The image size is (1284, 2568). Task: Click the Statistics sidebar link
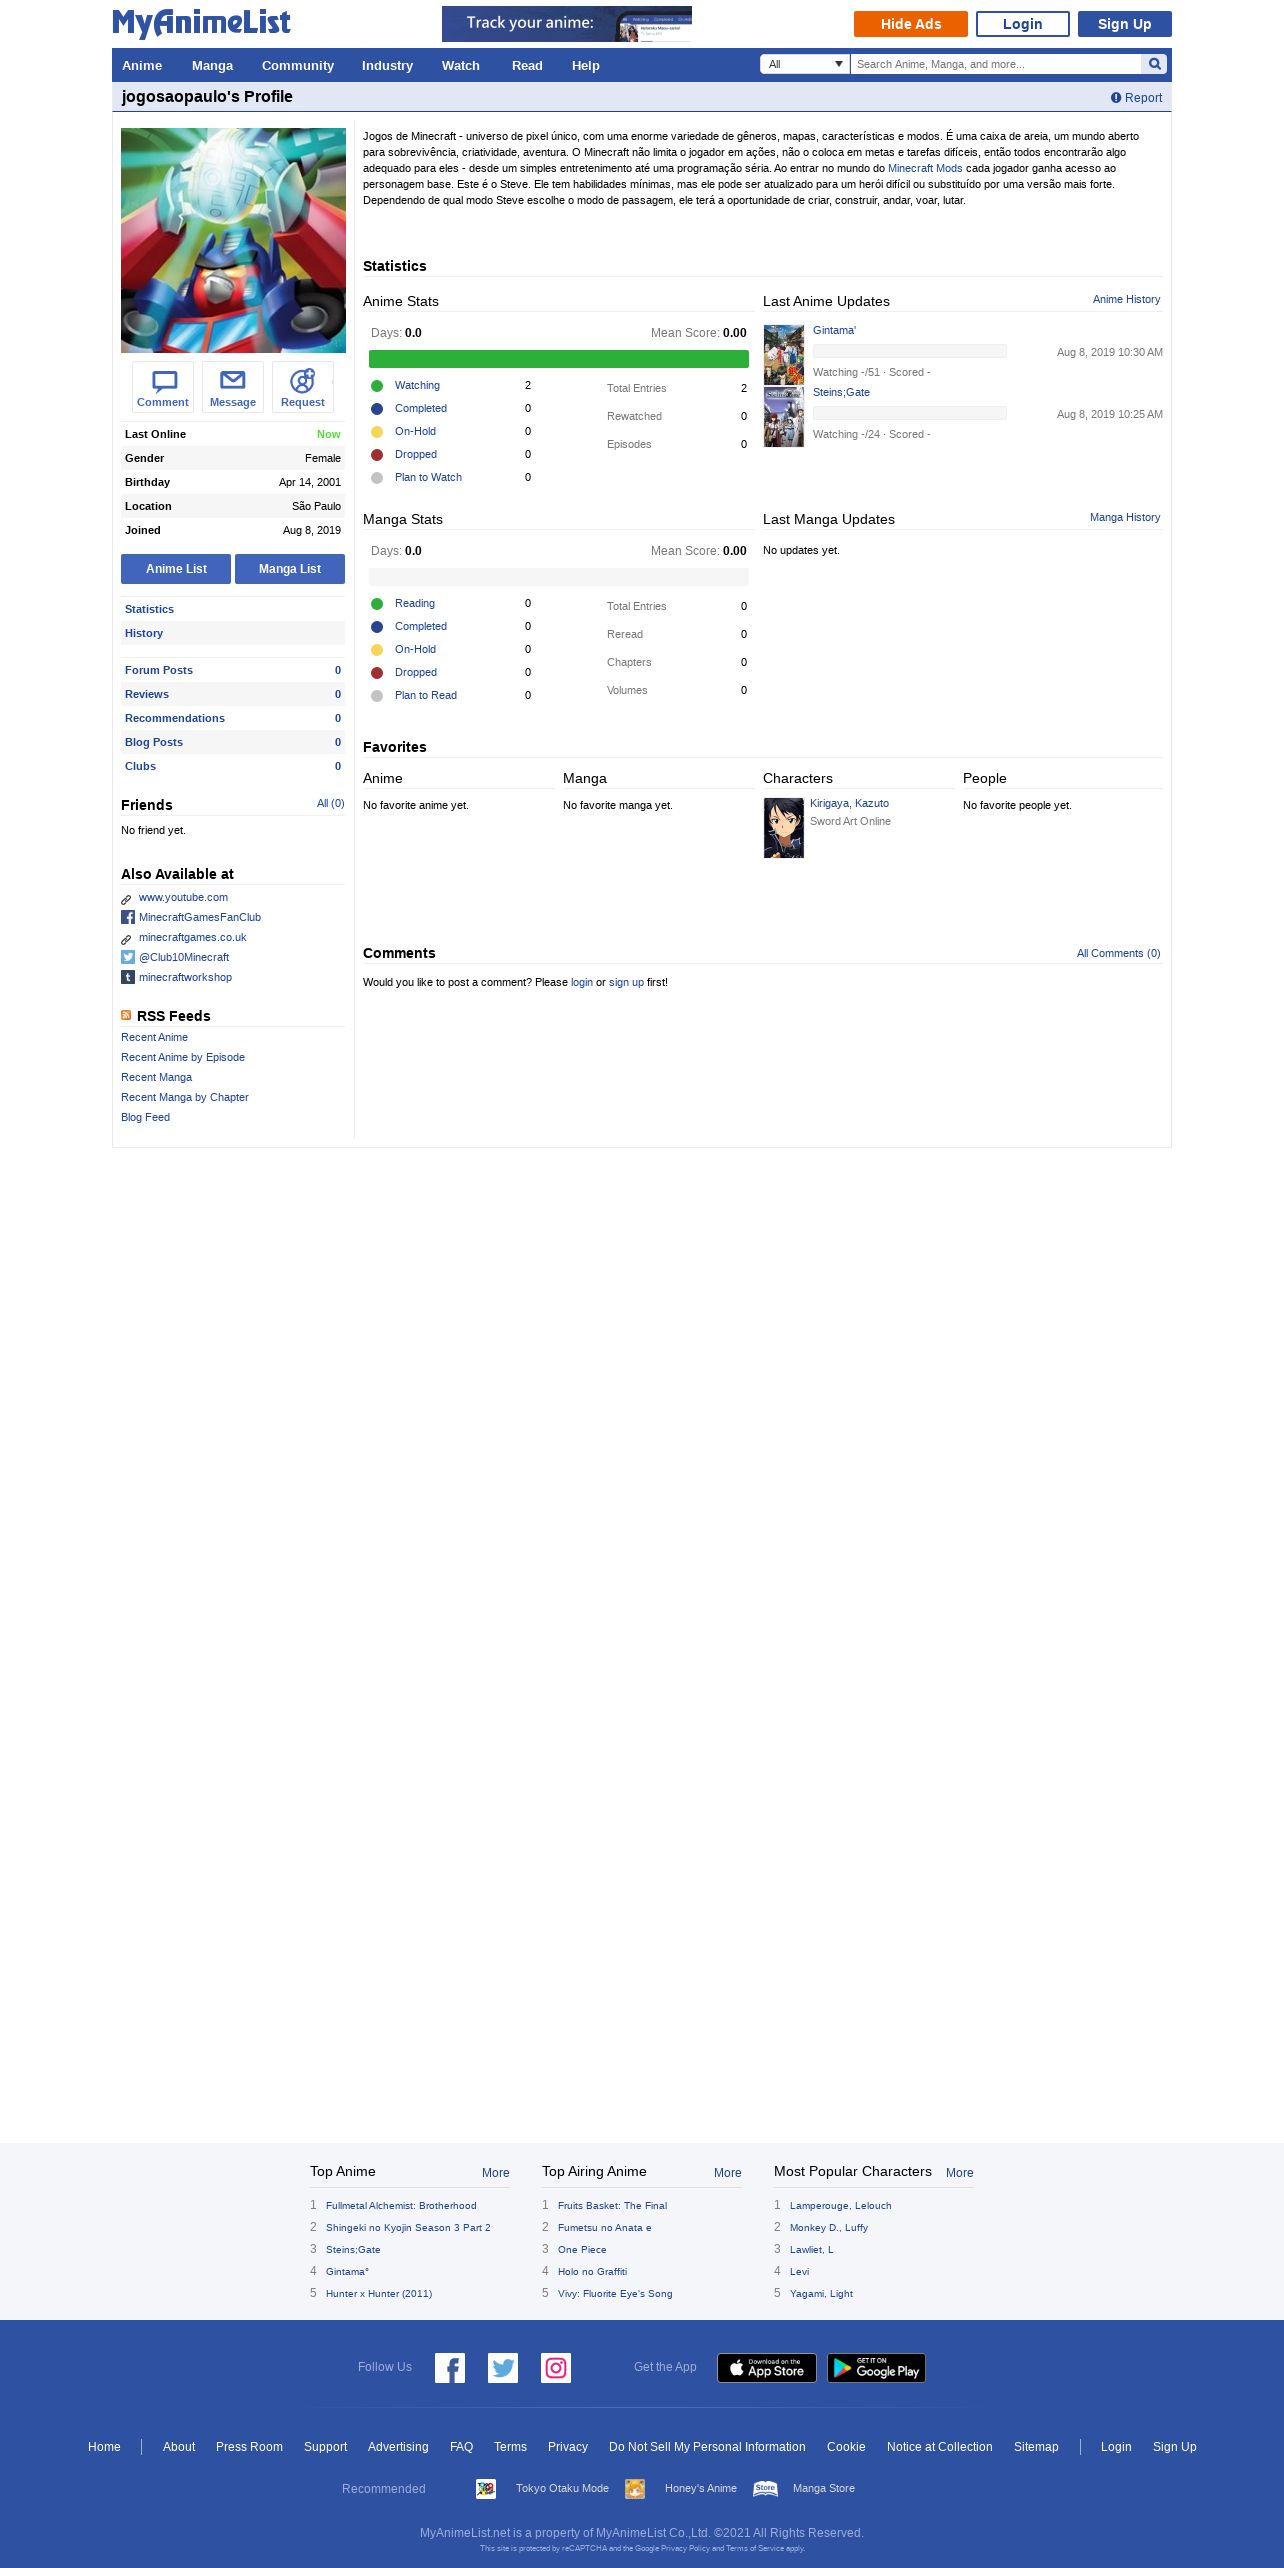[149, 609]
